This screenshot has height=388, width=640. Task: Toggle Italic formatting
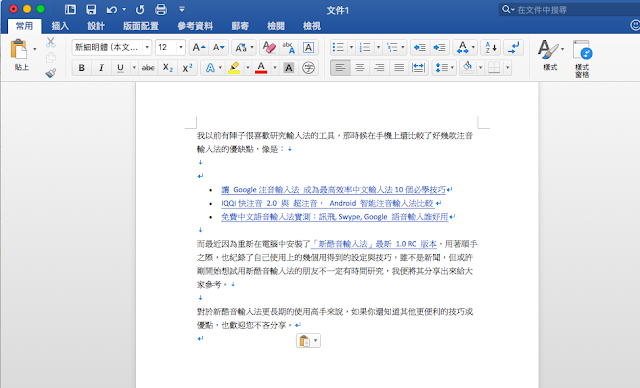[x=101, y=68]
